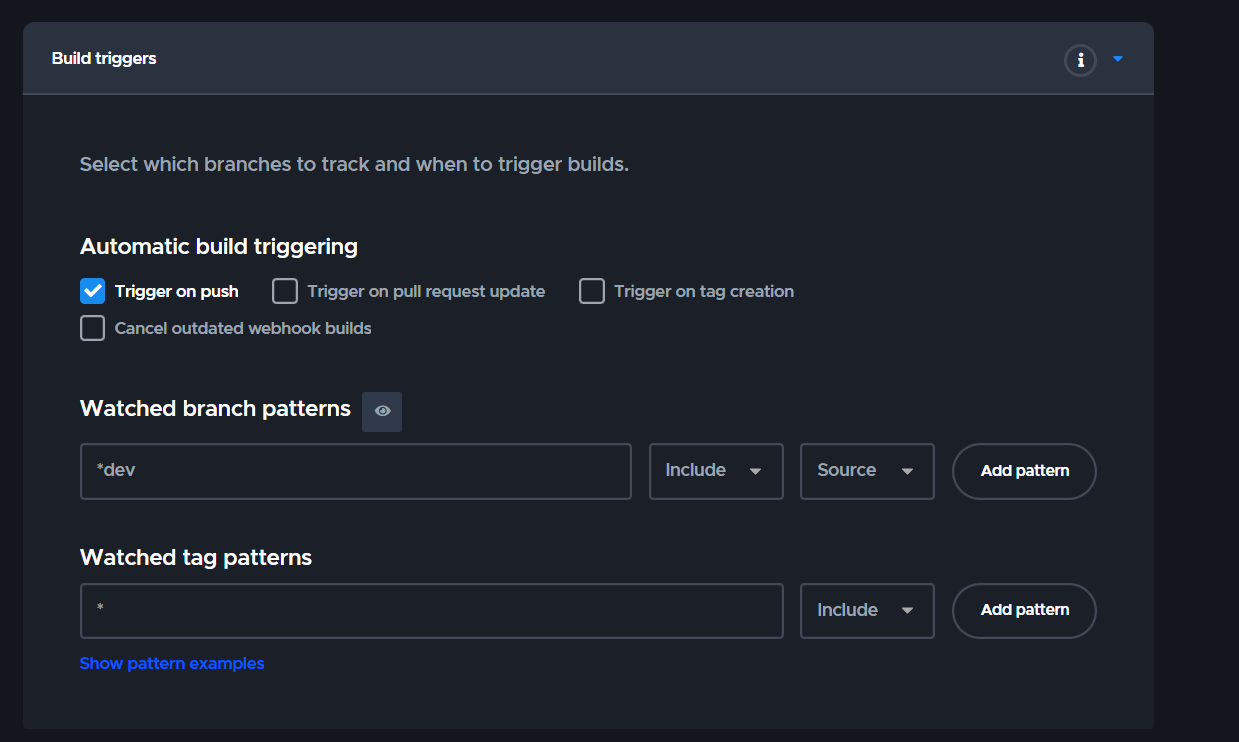Click Add pattern next to tag patterns
This screenshot has width=1239, height=742.
click(x=1023, y=611)
